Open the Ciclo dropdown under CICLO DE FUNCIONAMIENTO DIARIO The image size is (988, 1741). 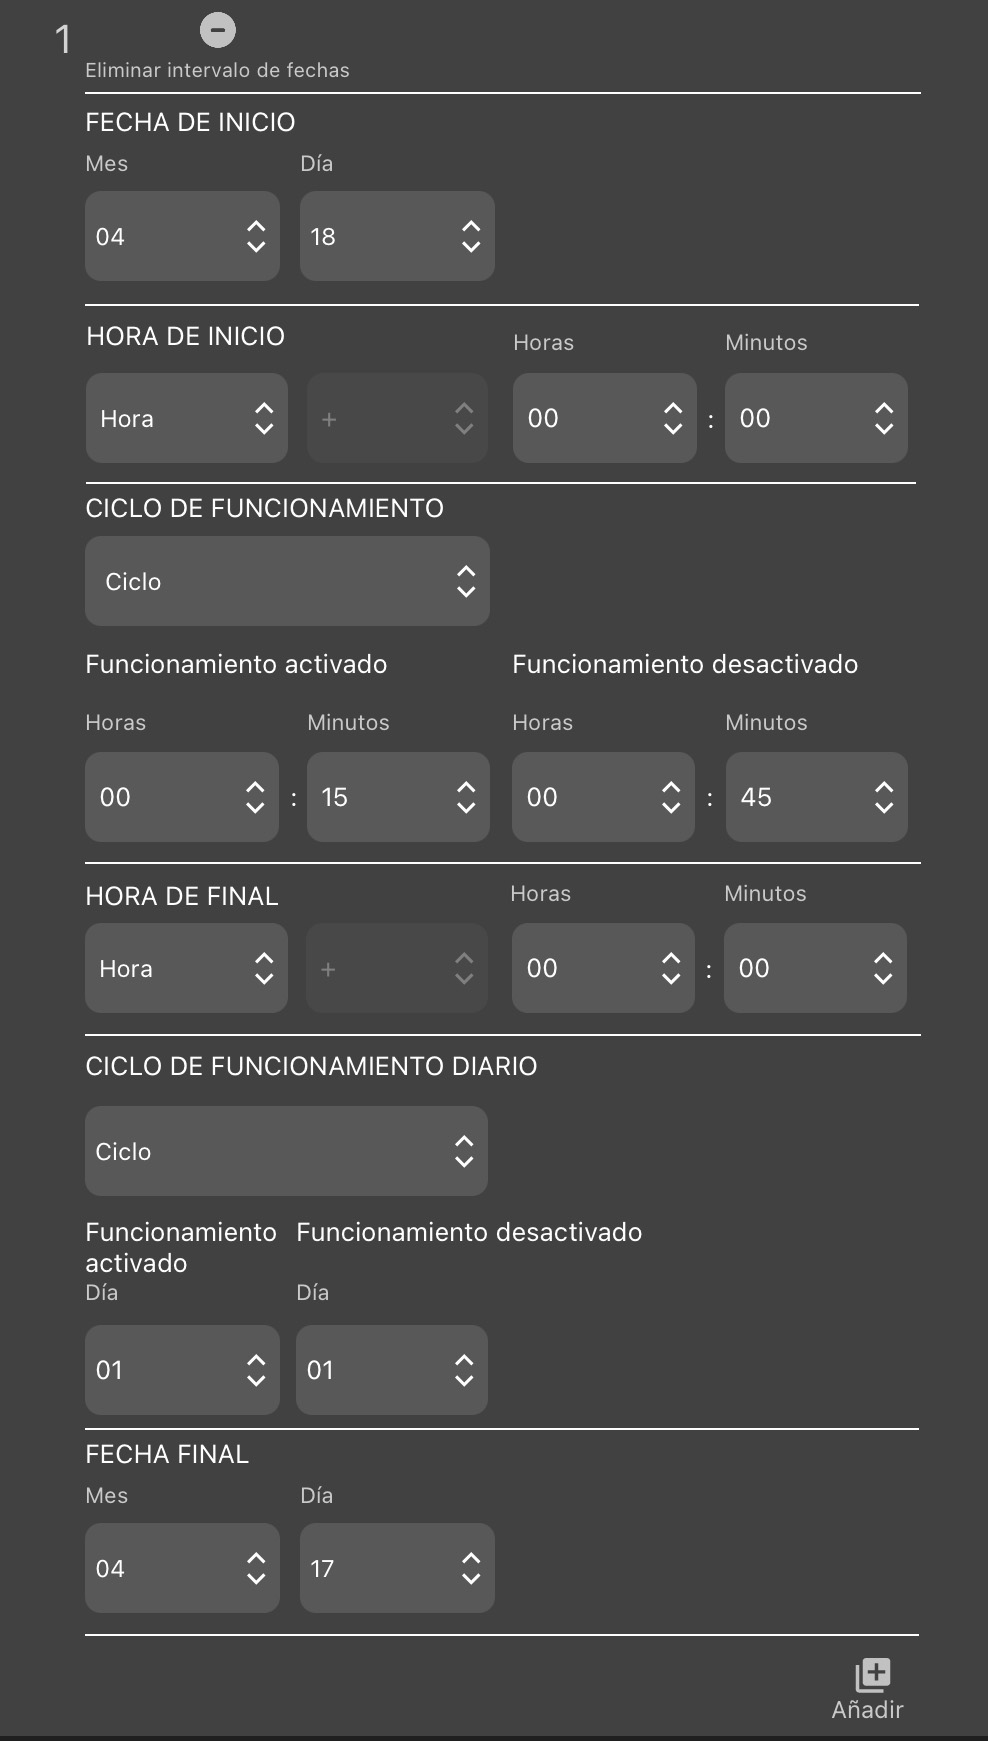pyautogui.click(x=286, y=1151)
